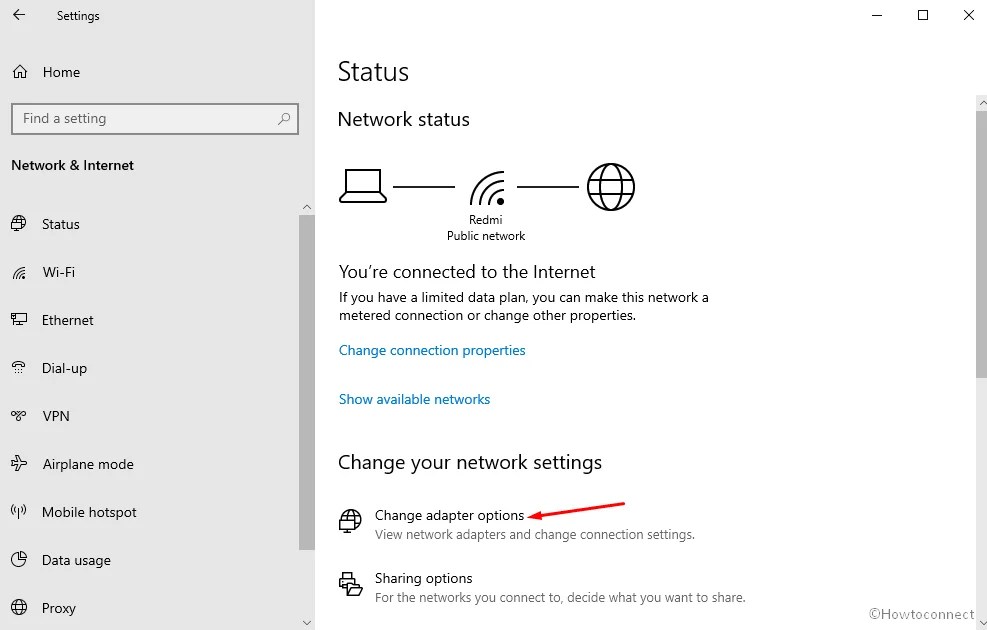Image resolution: width=987 pixels, height=630 pixels.
Task: Click the Ethernet monitor icon
Action: (19, 320)
